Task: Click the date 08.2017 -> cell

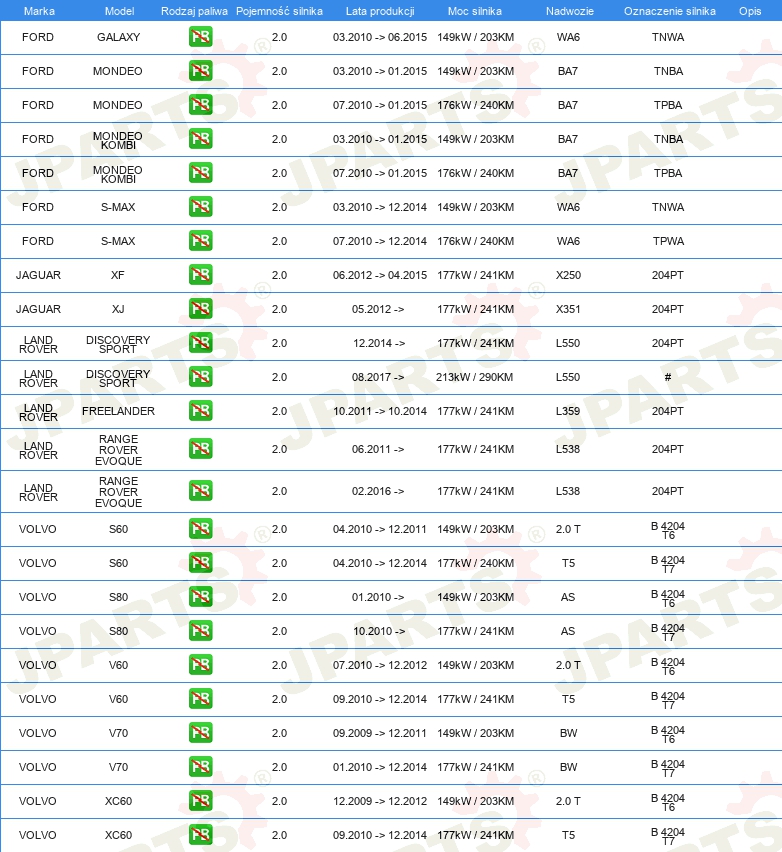Action: pos(378,377)
